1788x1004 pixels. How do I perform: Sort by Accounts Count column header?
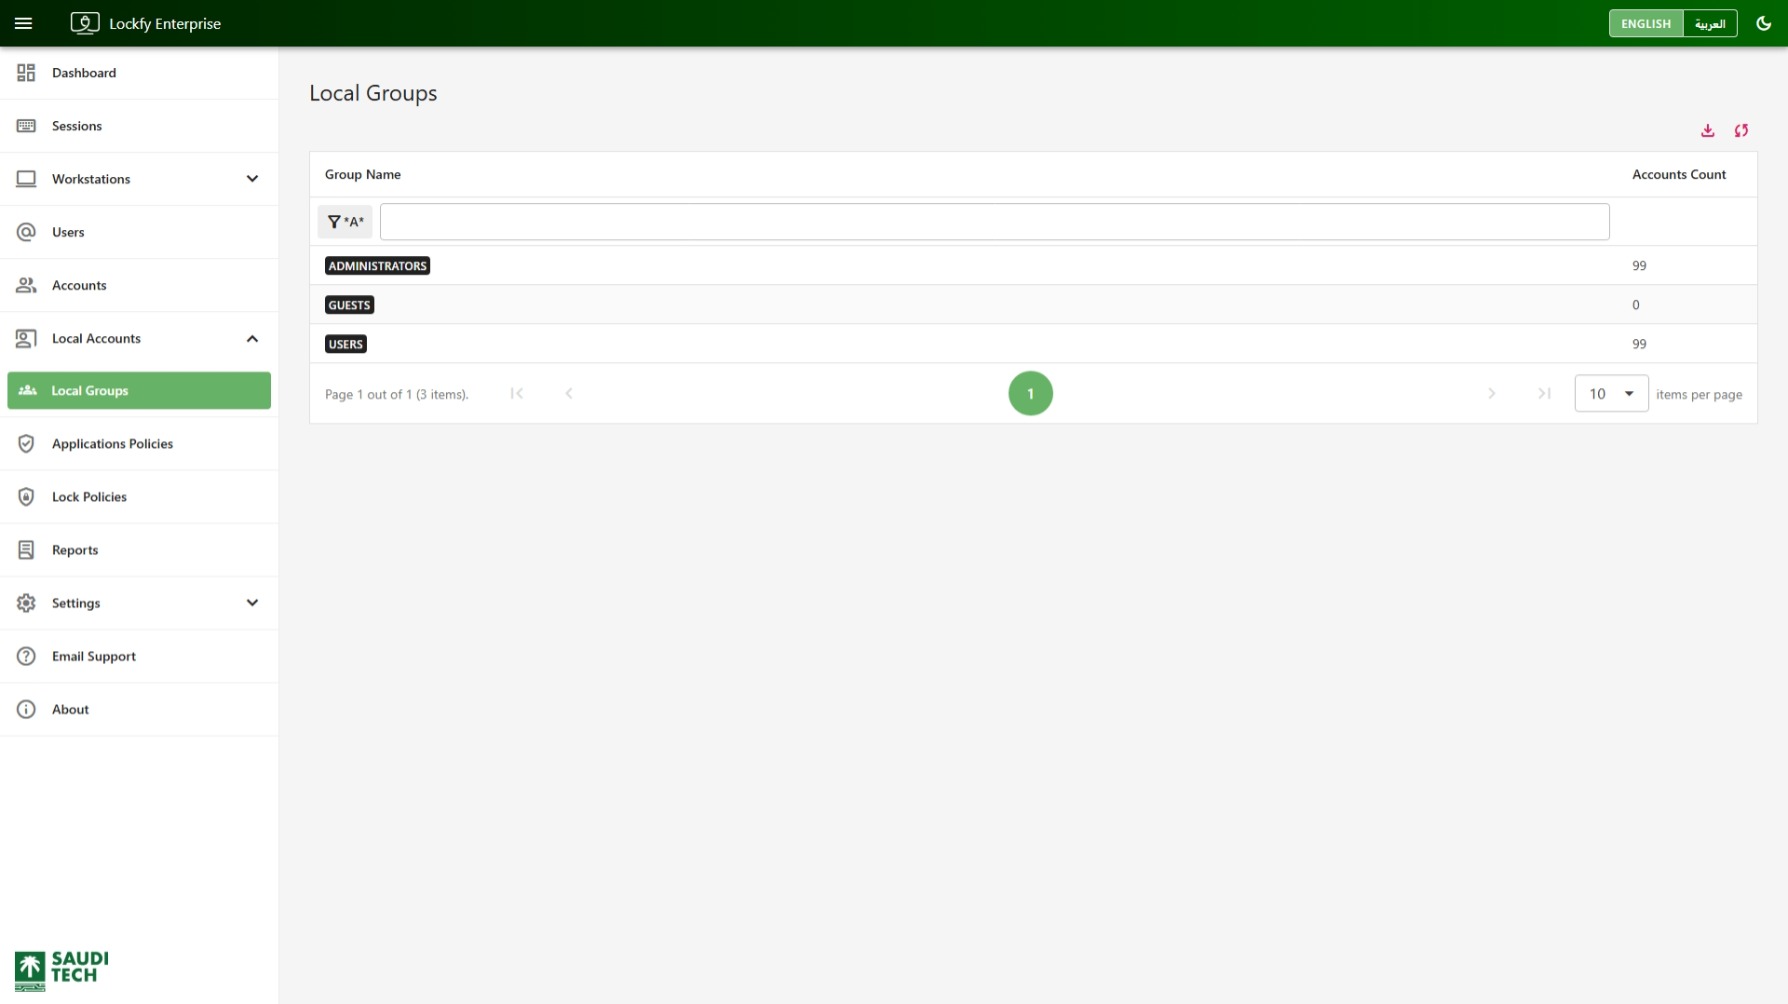pyautogui.click(x=1679, y=174)
